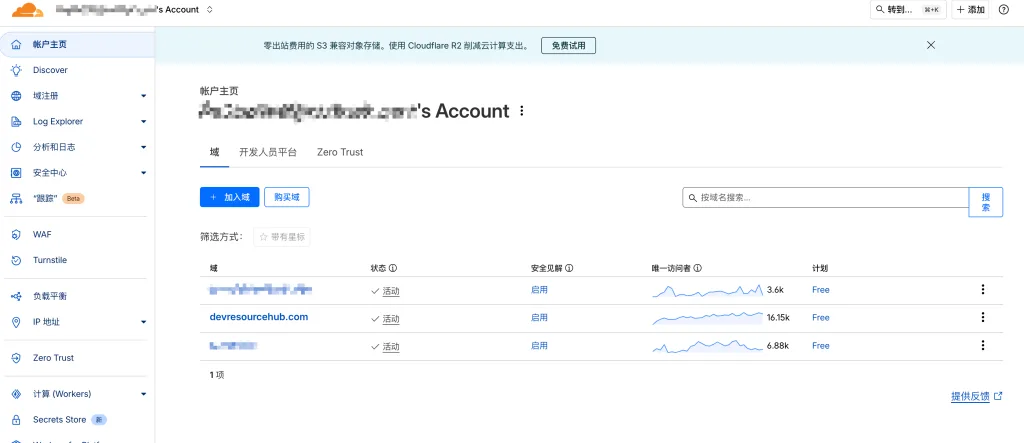Open the devresourcehub.com domain
This screenshot has width=1024, height=443.
[259, 317]
